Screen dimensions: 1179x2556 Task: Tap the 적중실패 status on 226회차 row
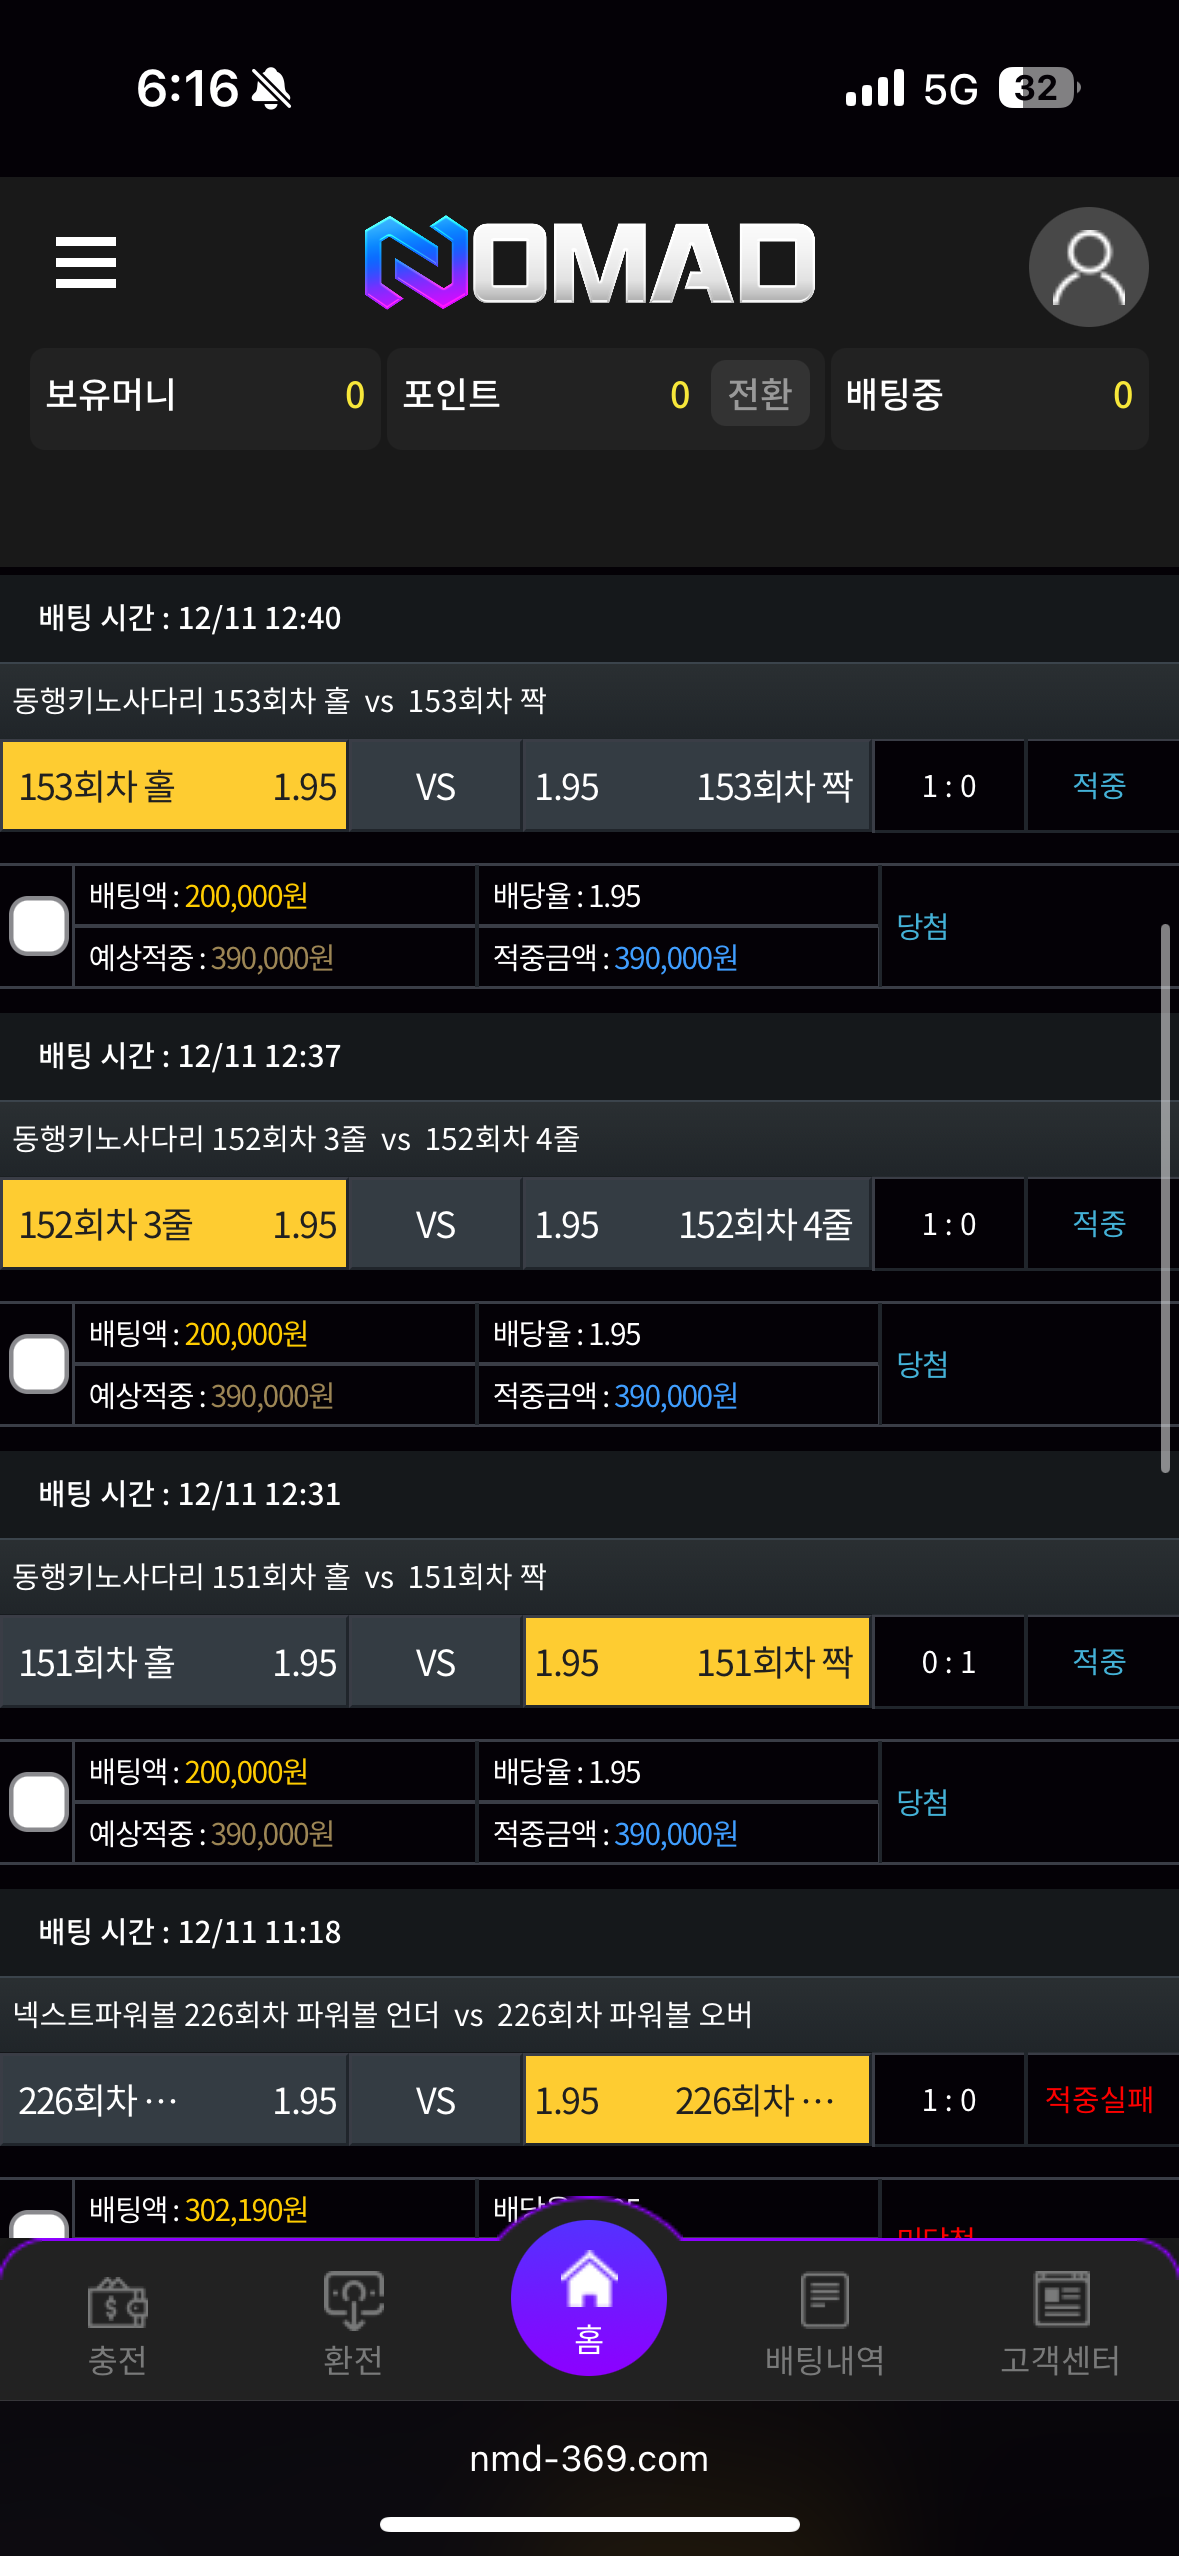click(x=1099, y=2100)
